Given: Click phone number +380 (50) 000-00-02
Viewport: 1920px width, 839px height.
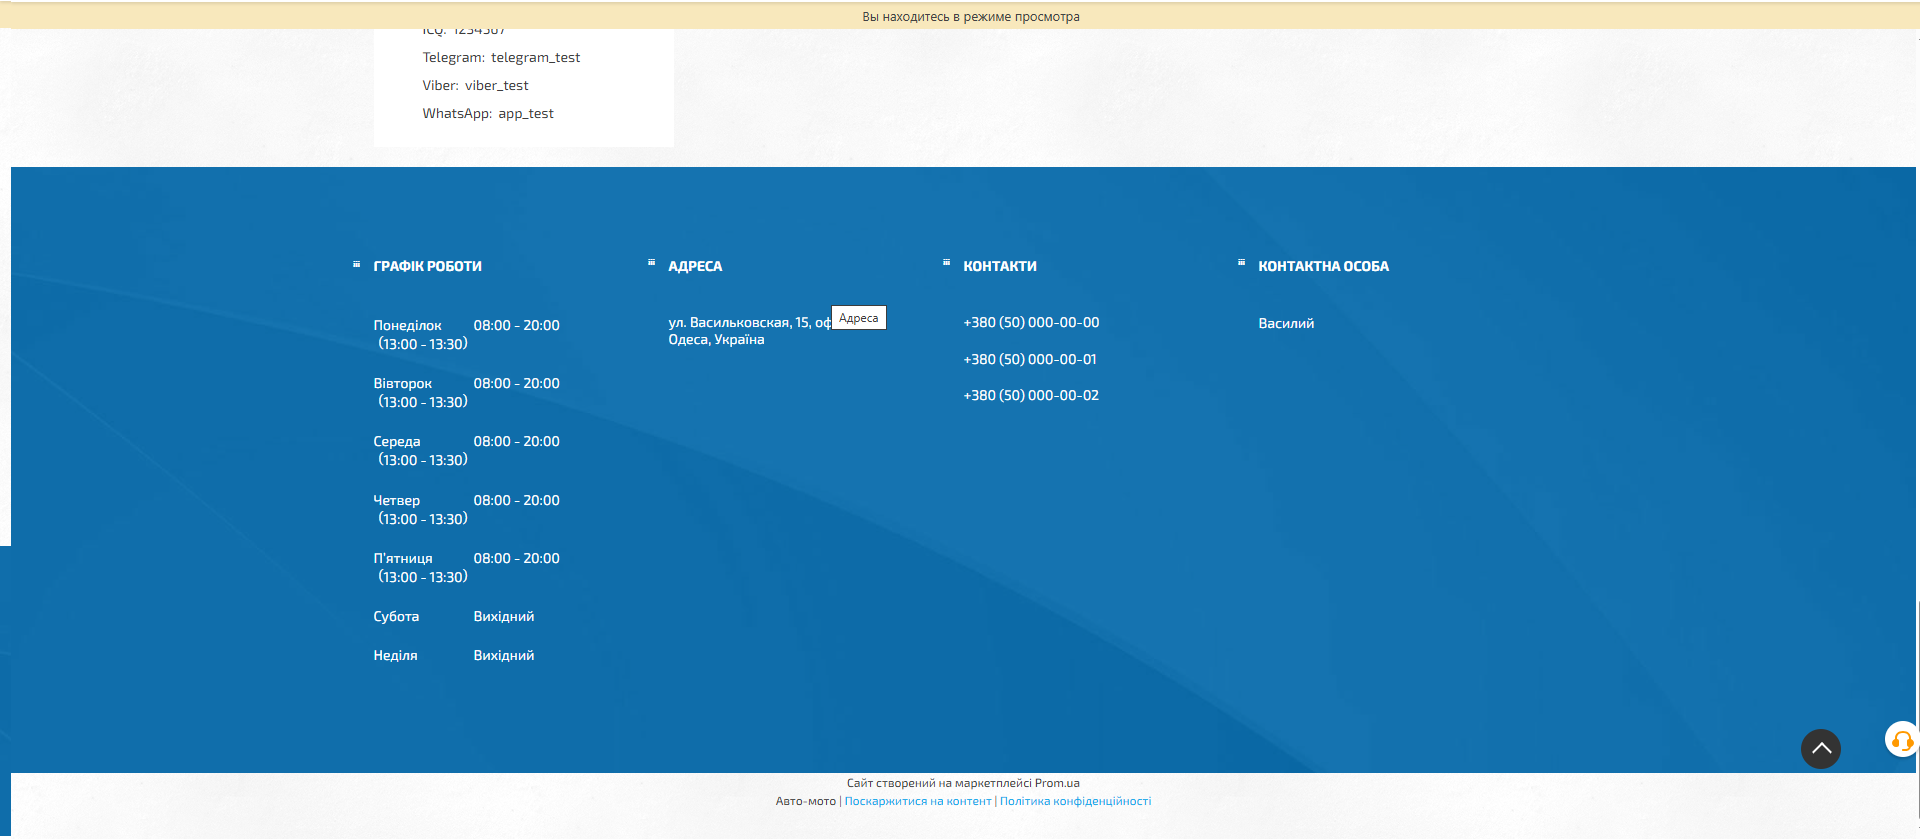Looking at the screenshot, I should tap(1030, 395).
